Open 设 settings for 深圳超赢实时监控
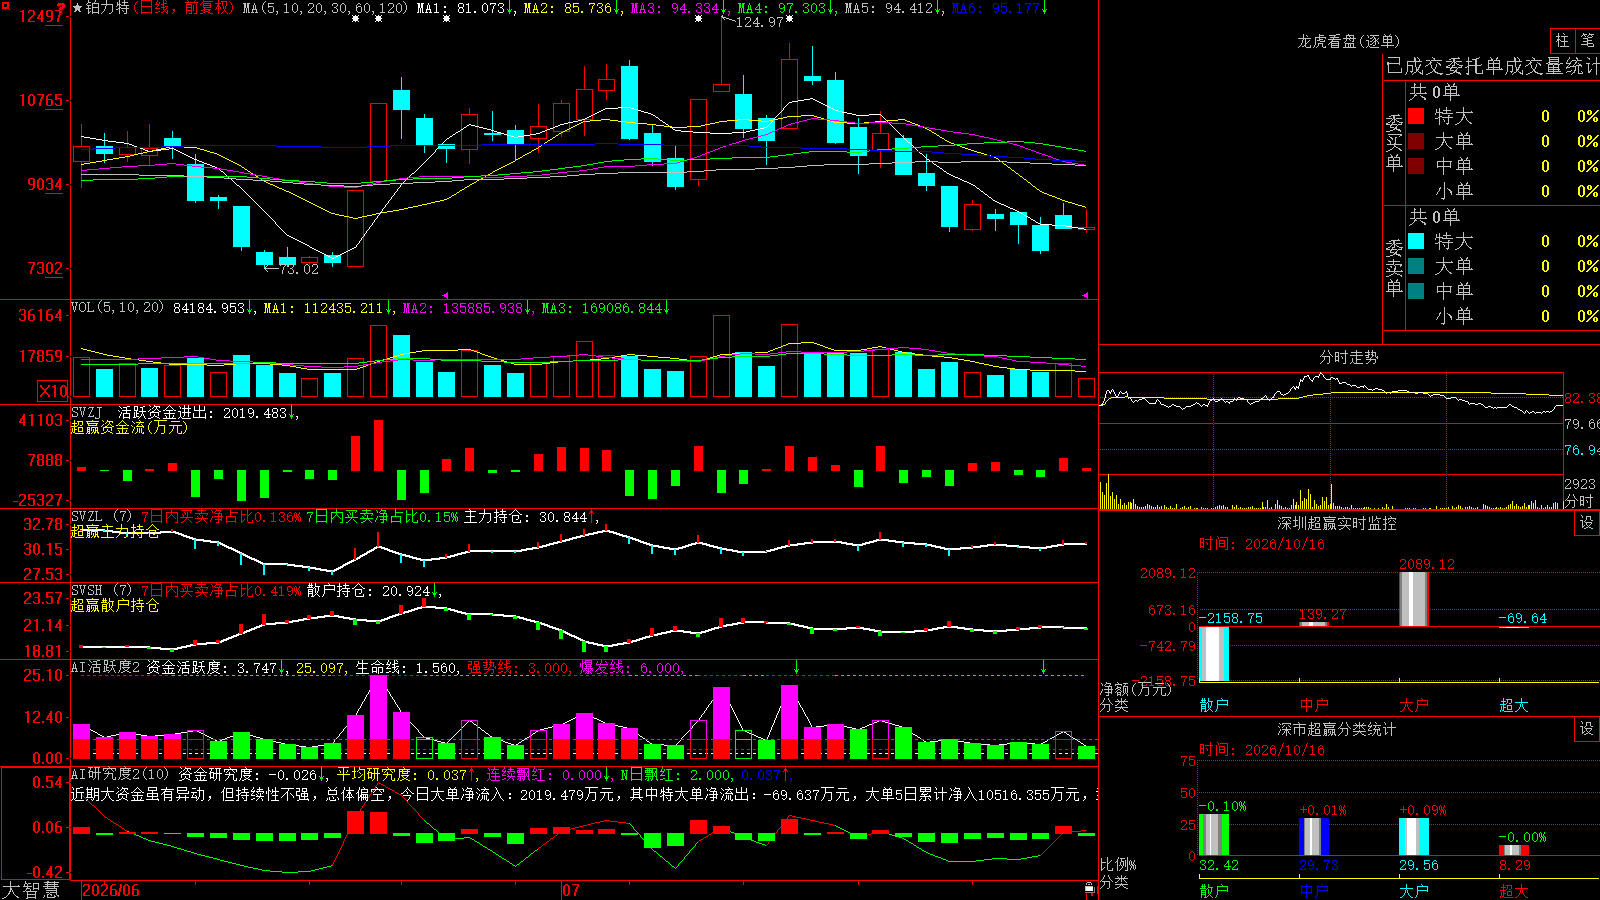The width and height of the screenshot is (1600, 900). click(1587, 522)
